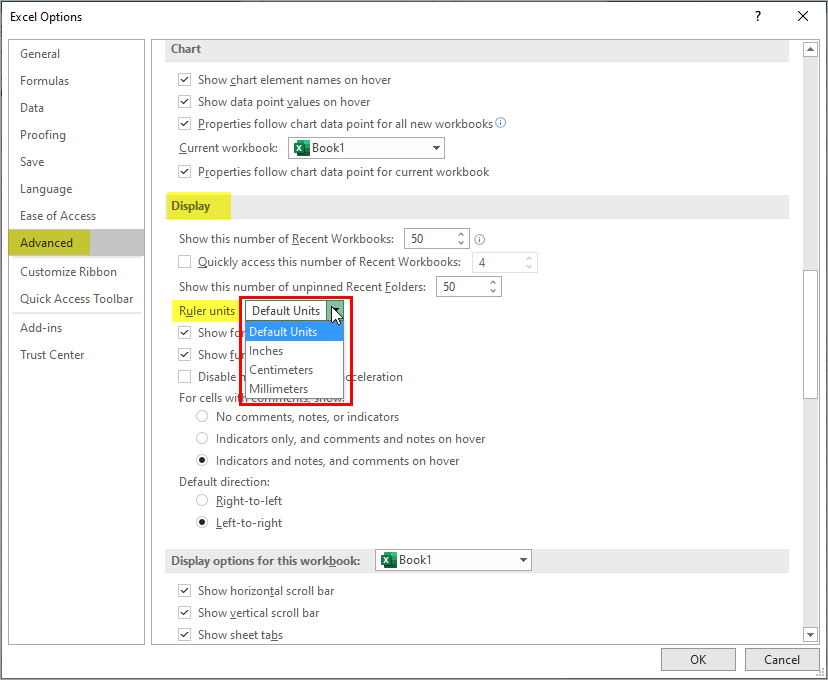Choose Right-to-left default direction
Image resolution: width=828 pixels, height=680 pixels.
pyautogui.click(x=202, y=500)
